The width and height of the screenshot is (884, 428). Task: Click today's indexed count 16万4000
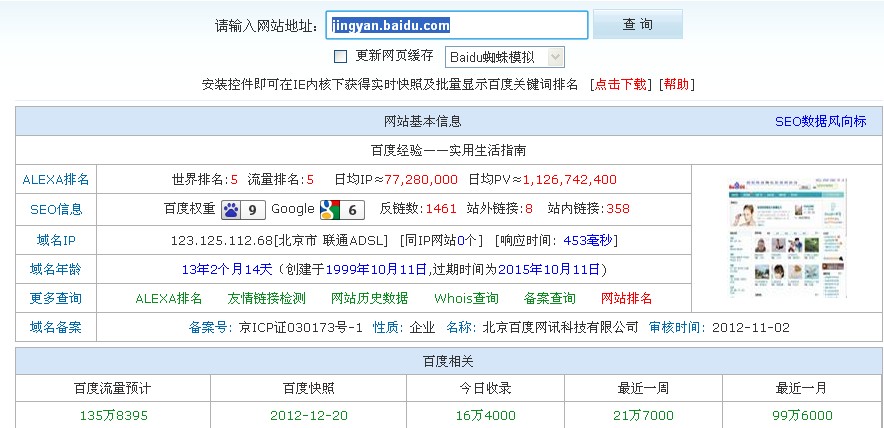[485, 416]
